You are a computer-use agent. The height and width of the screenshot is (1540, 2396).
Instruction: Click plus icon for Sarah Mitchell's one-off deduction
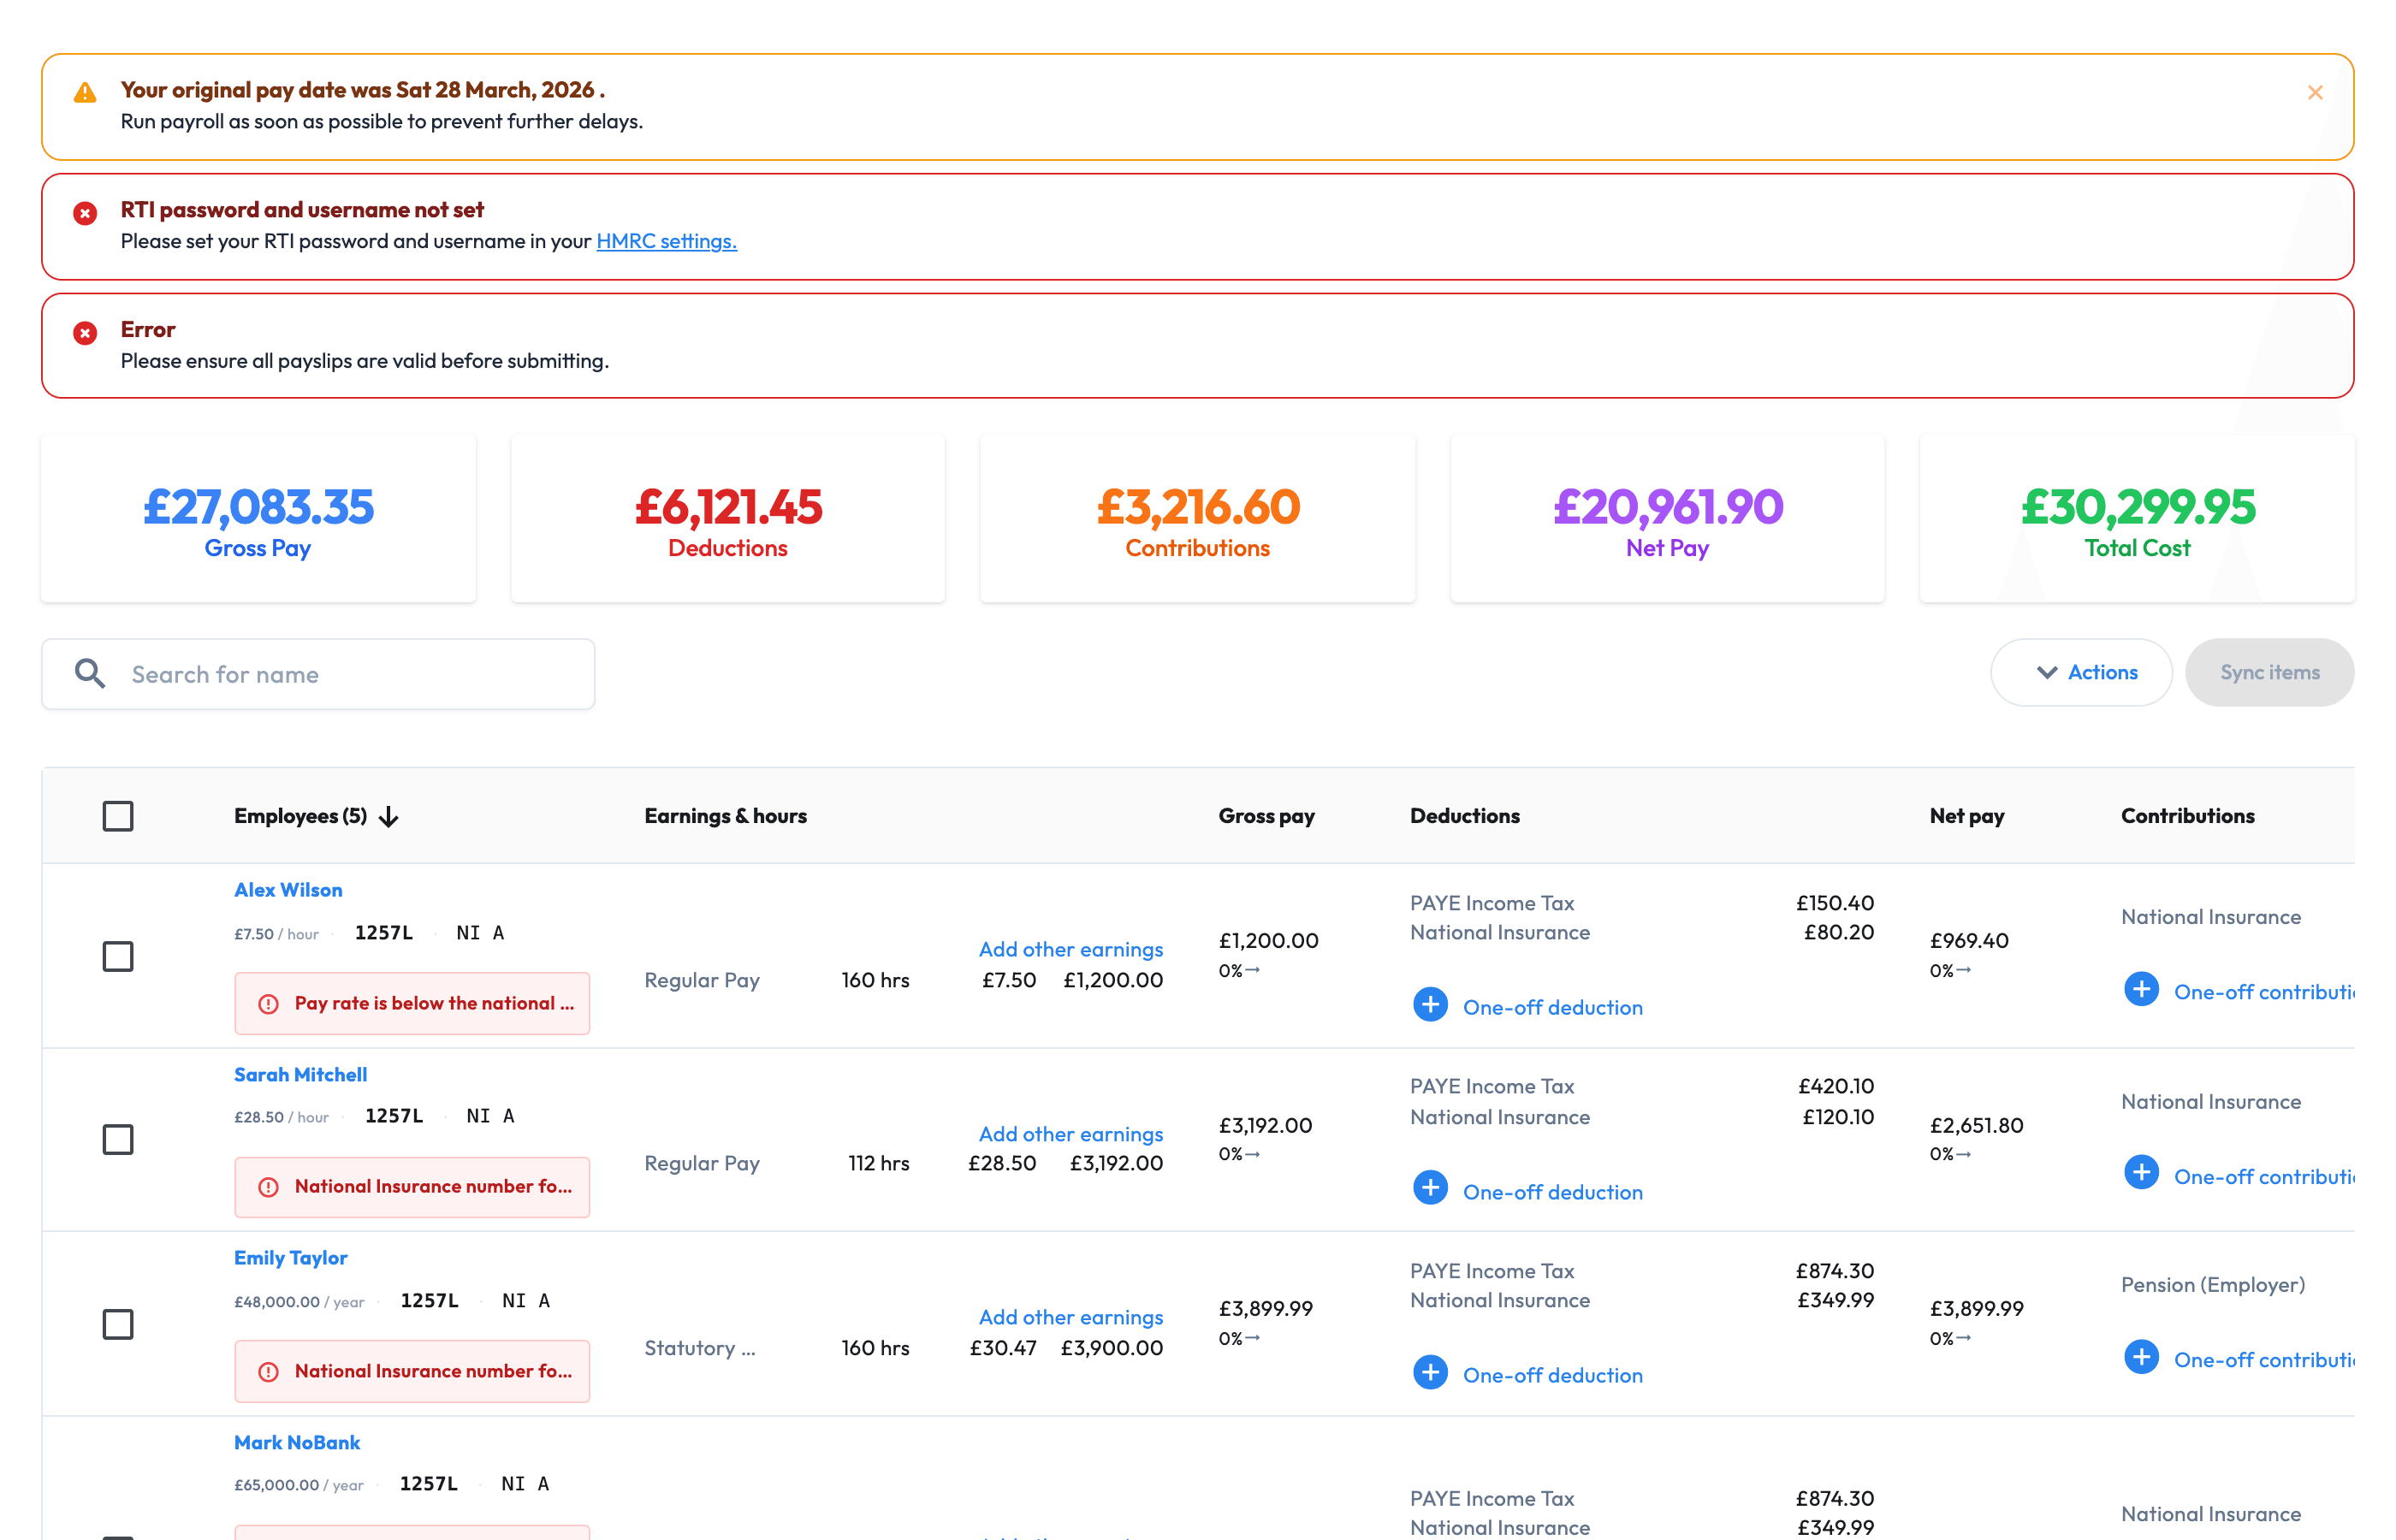[1430, 1188]
